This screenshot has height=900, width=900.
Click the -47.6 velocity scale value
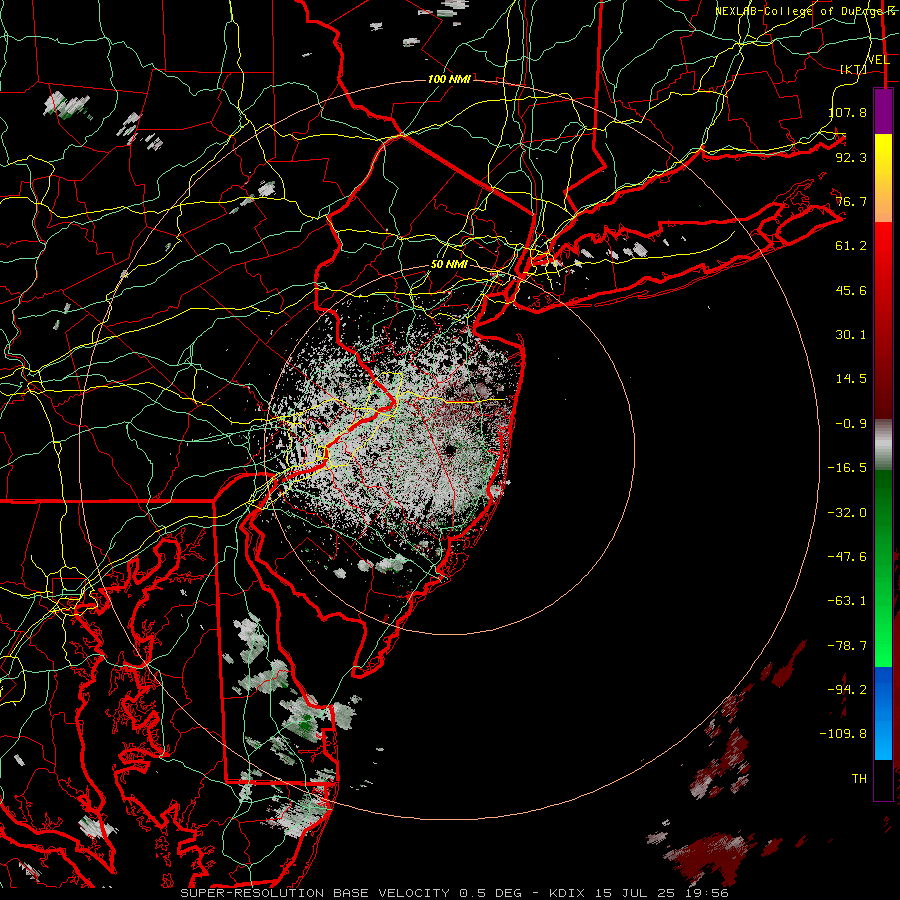tap(848, 557)
